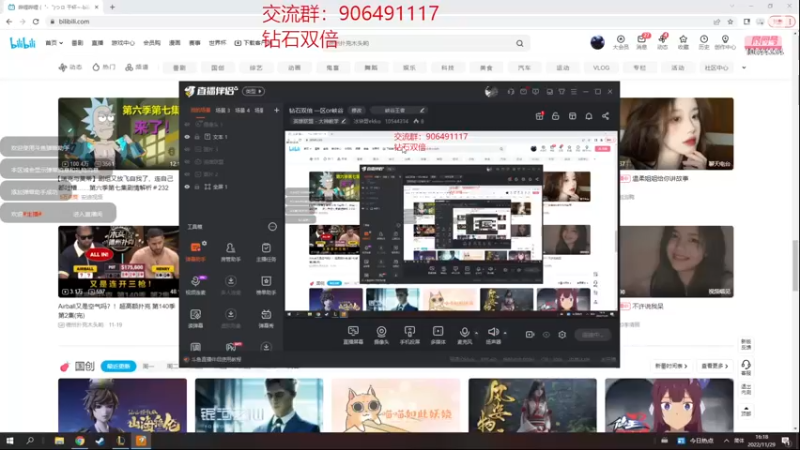Open the headset support icon in title bar
Image resolution: width=800 pixels, height=450 pixels.
(511, 91)
